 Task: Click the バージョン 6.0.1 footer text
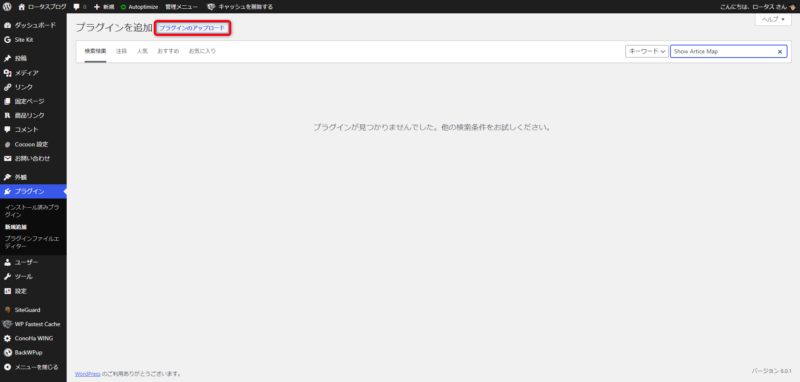pyautogui.click(x=772, y=371)
